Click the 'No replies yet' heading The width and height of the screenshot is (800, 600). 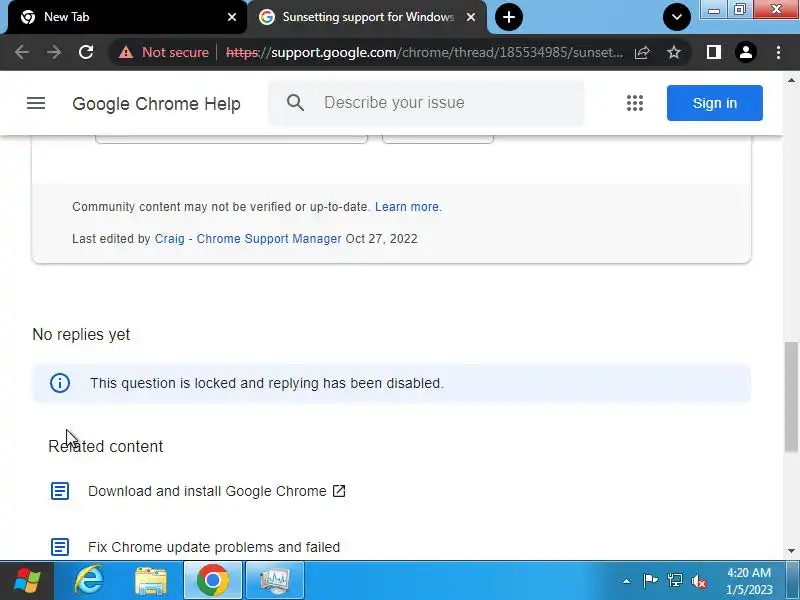(81, 335)
